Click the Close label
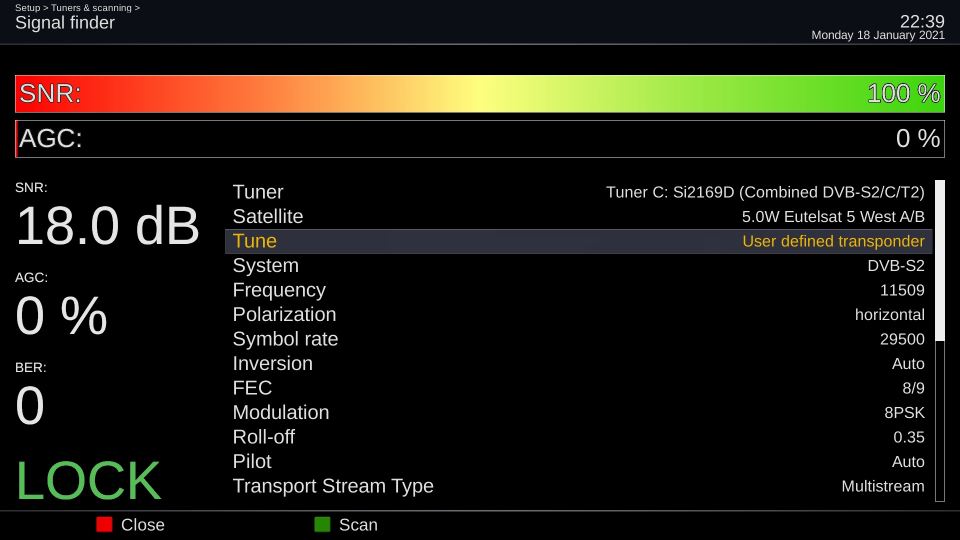960x540 pixels. [x=142, y=525]
